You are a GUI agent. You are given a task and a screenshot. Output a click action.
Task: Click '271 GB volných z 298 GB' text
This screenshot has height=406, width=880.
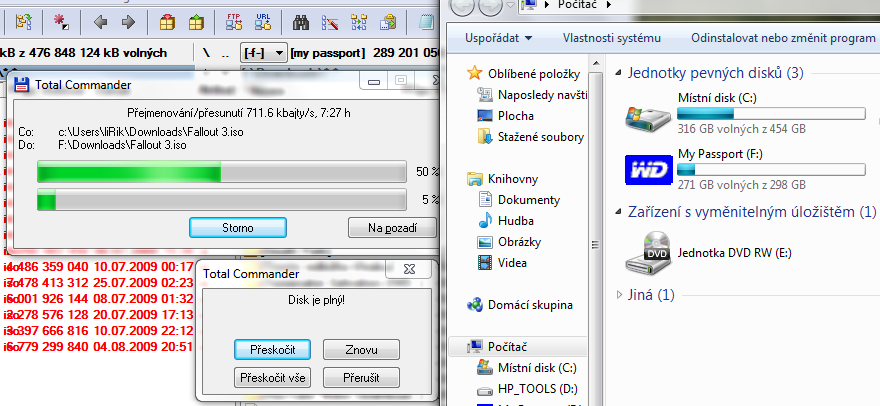coord(741,185)
